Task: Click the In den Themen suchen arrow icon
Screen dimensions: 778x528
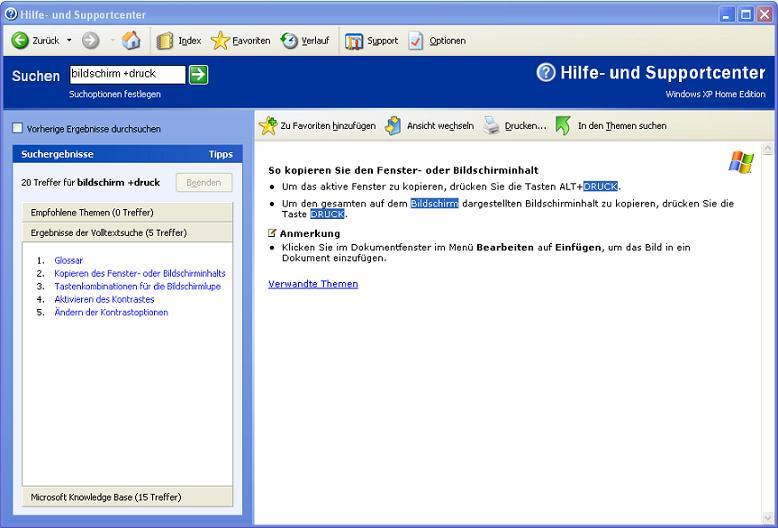Action: pos(563,126)
